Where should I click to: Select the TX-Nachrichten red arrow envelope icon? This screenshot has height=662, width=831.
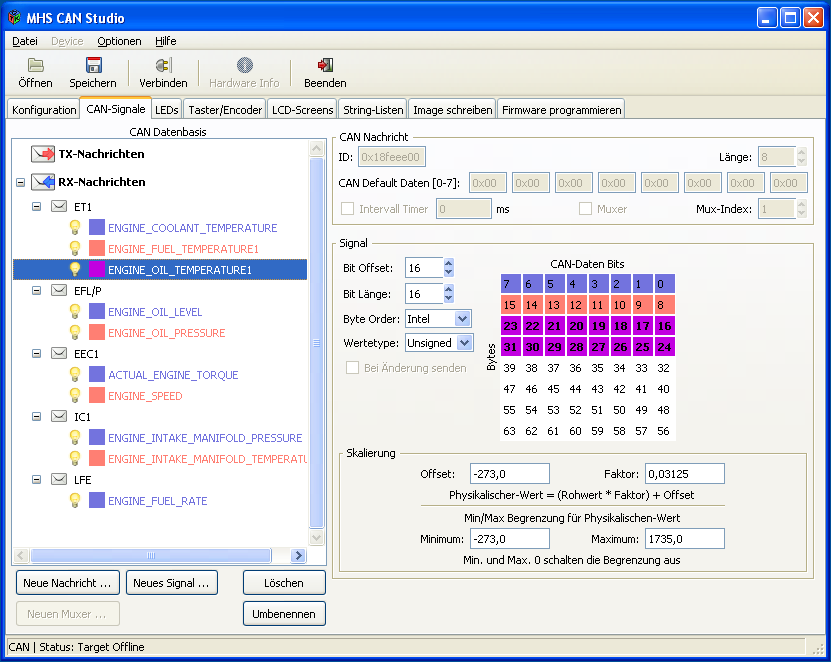tap(43, 154)
